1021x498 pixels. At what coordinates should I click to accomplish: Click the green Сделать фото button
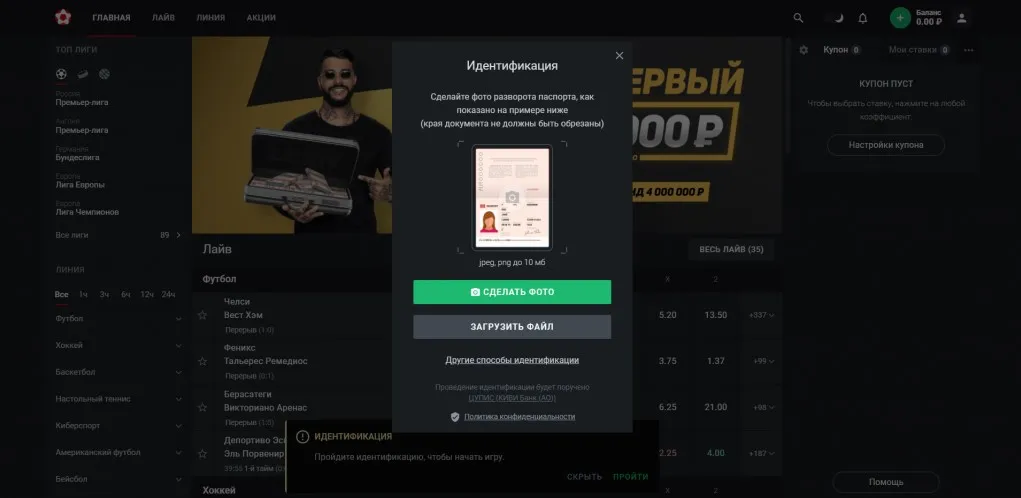point(512,292)
